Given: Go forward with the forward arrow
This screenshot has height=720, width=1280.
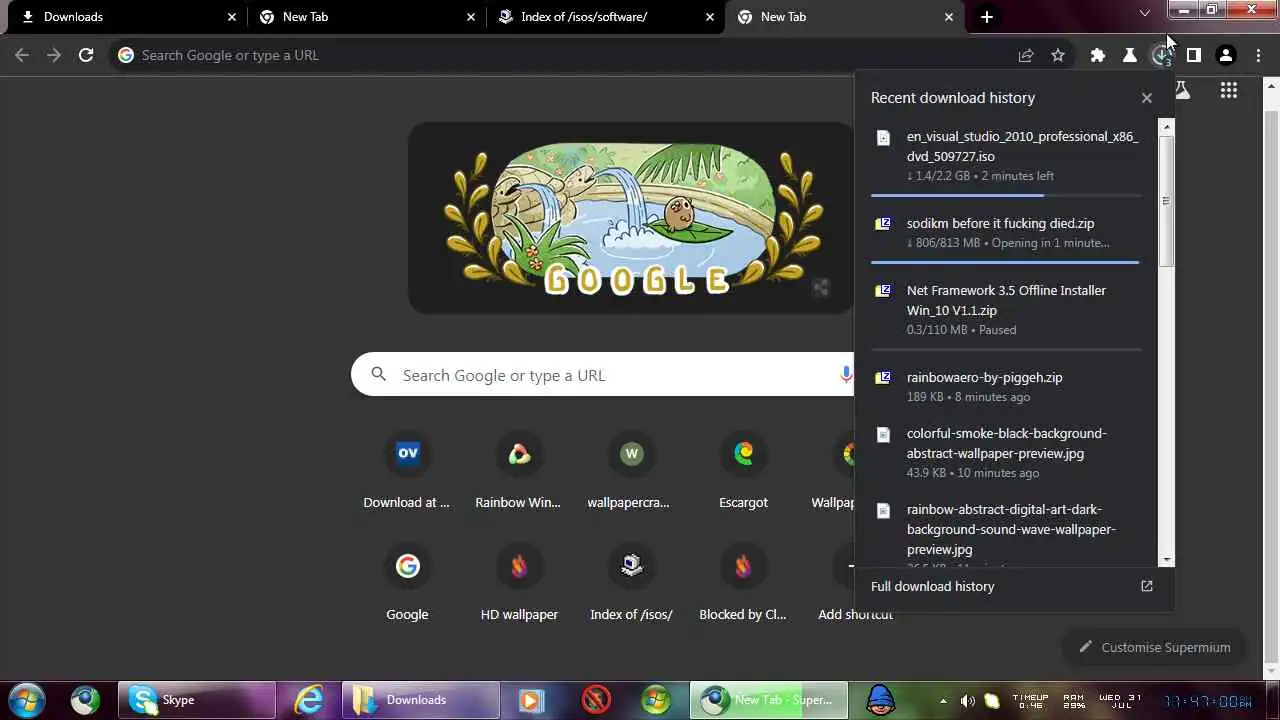Looking at the screenshot, I should 54,55.
